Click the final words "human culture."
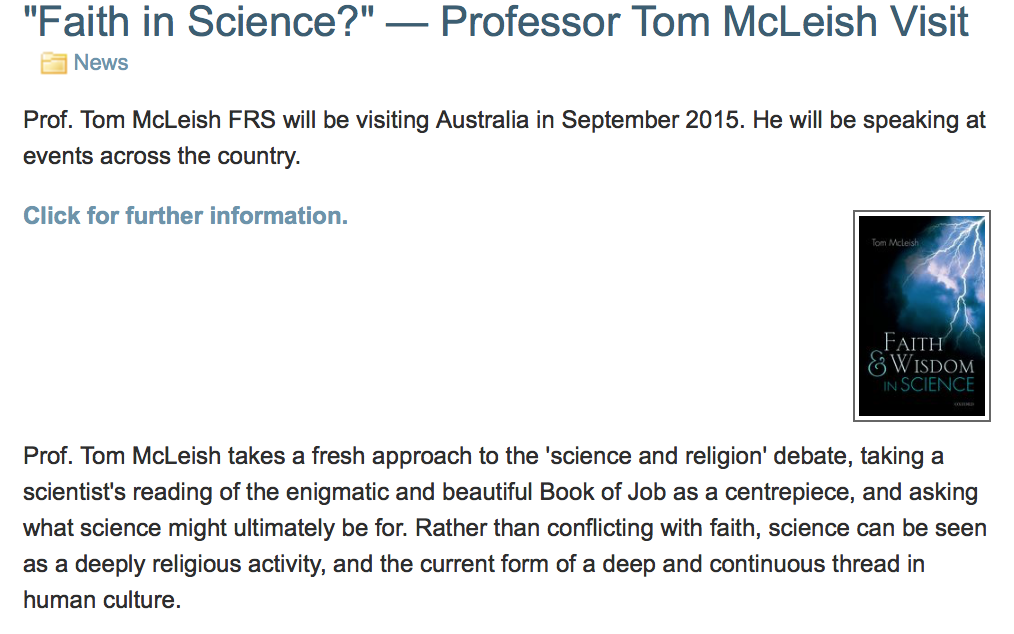1014x634 pixels. (x=102, y=601)
